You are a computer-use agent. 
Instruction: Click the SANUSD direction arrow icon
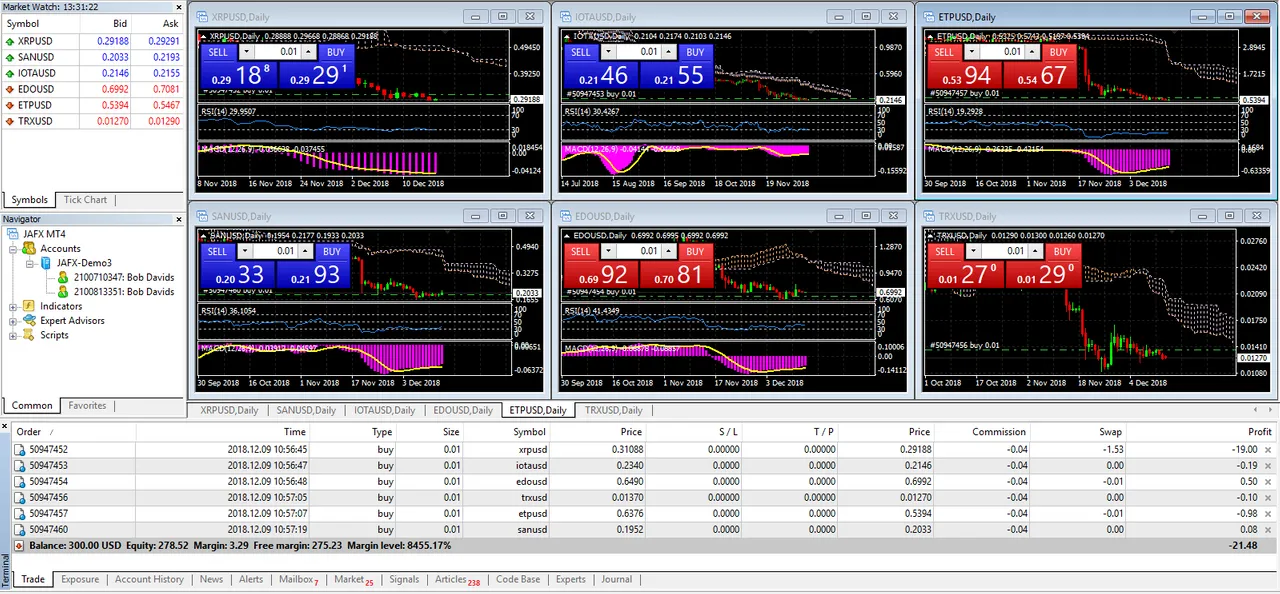coord(10,57)
